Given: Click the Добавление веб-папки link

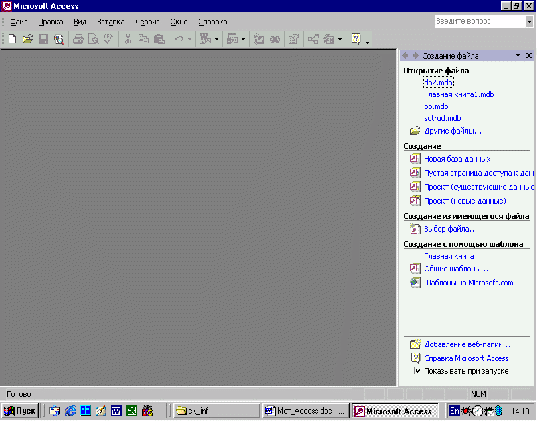Looking at the screenshot, I should tap(467, 344).
